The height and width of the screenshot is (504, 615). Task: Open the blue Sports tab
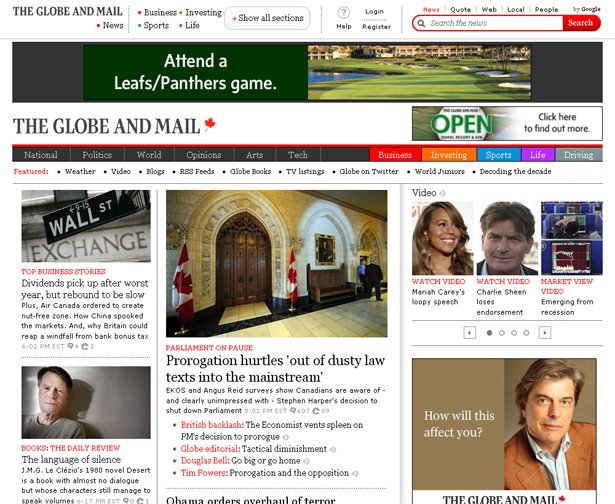click(x=498, y=155)
